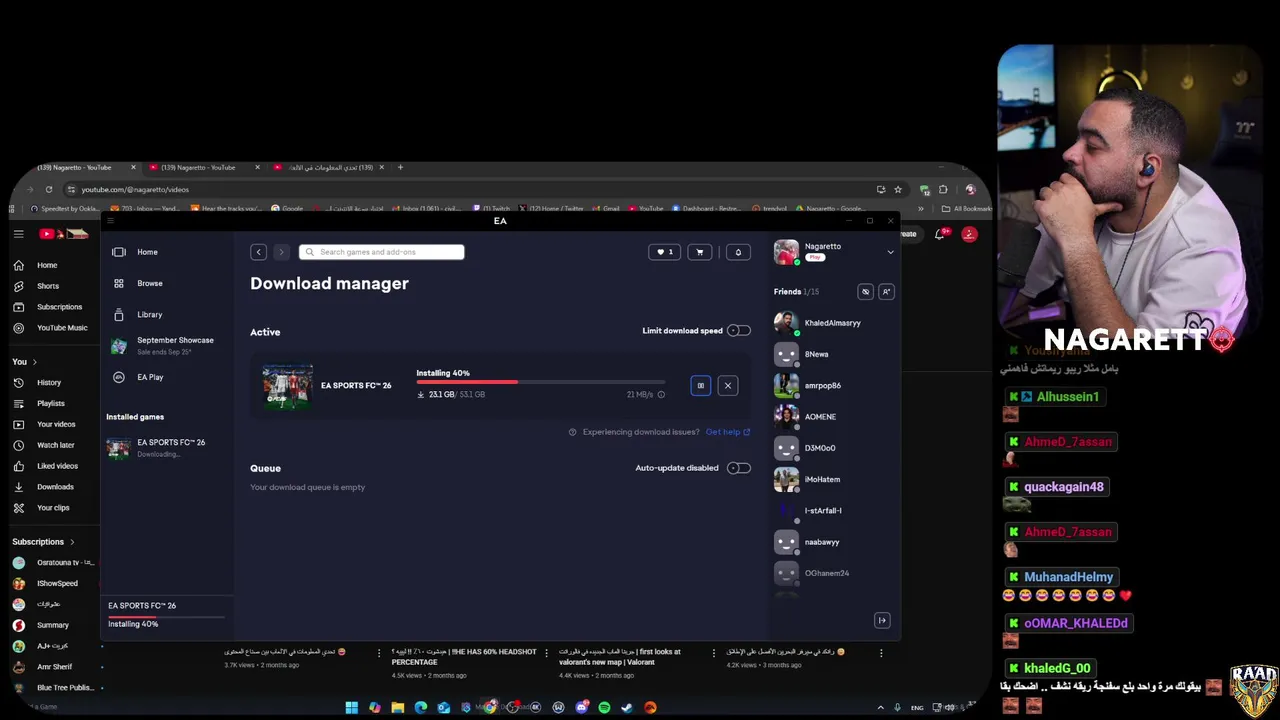This screenshot has width=1280, height=720.
Task: Click the sidebar Installing 40% progress bar
Action: (x=167, y=615)
